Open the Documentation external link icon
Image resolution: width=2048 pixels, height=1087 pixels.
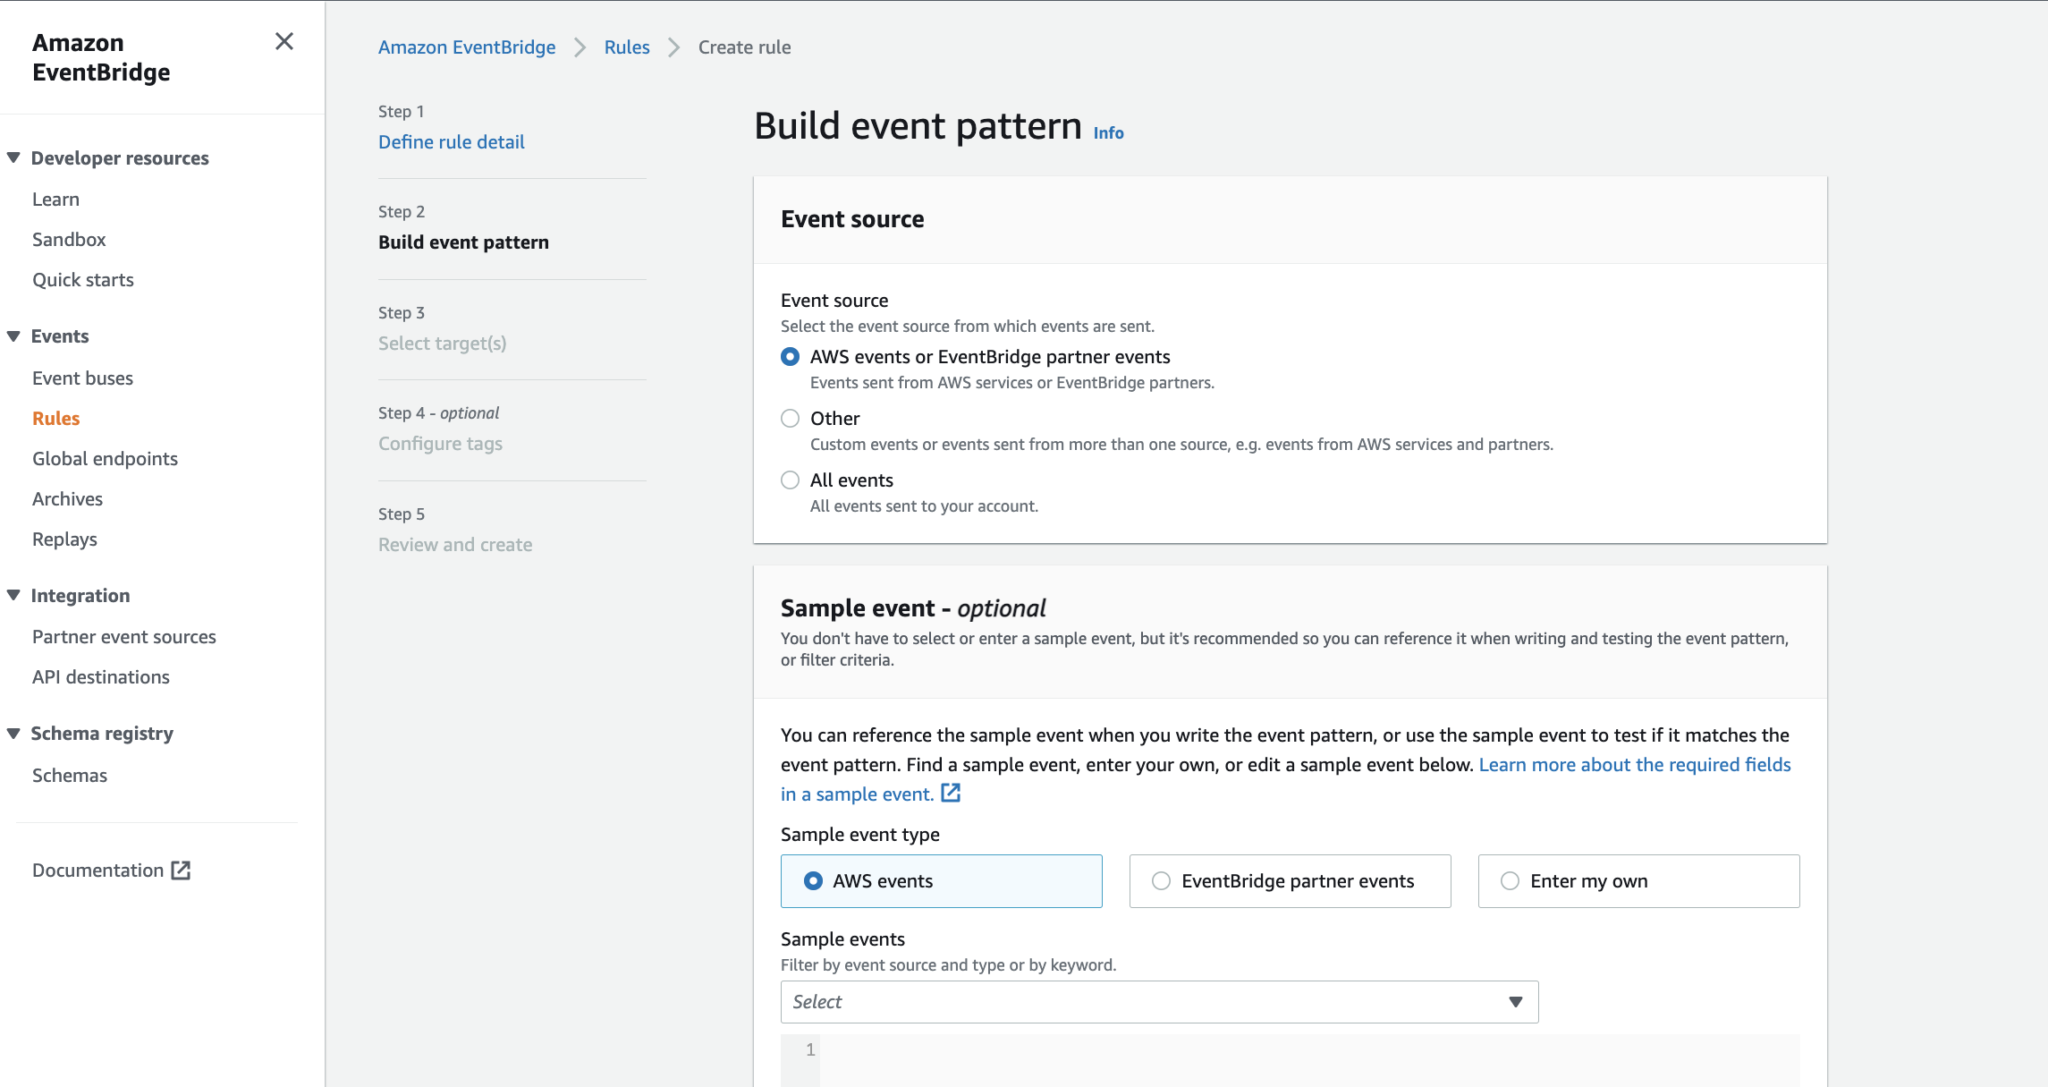181,870
